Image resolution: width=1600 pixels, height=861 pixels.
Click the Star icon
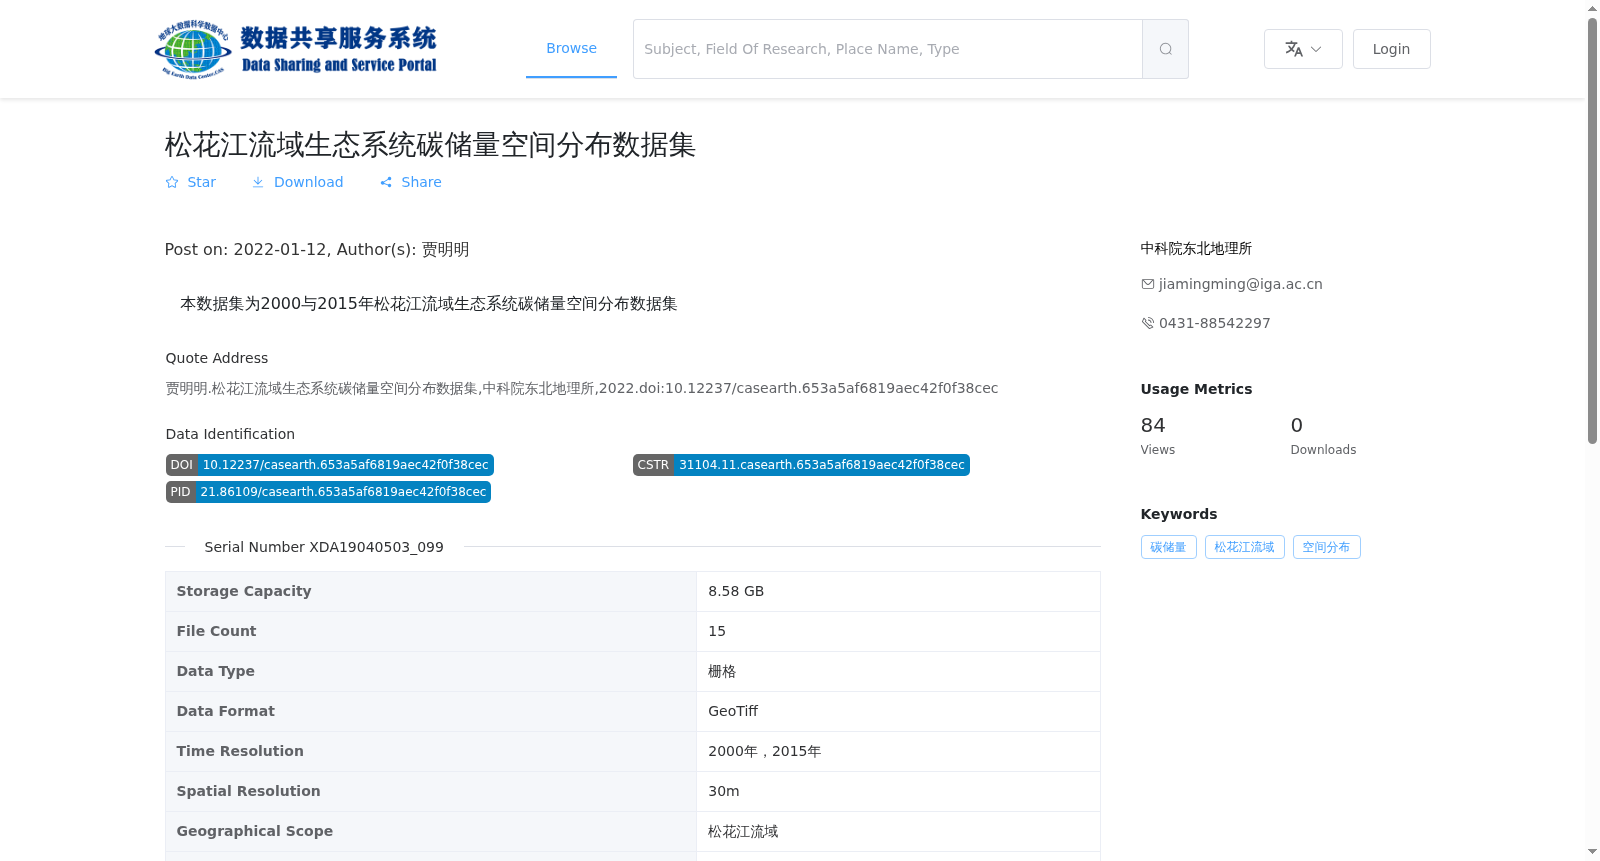pos(172,182)
